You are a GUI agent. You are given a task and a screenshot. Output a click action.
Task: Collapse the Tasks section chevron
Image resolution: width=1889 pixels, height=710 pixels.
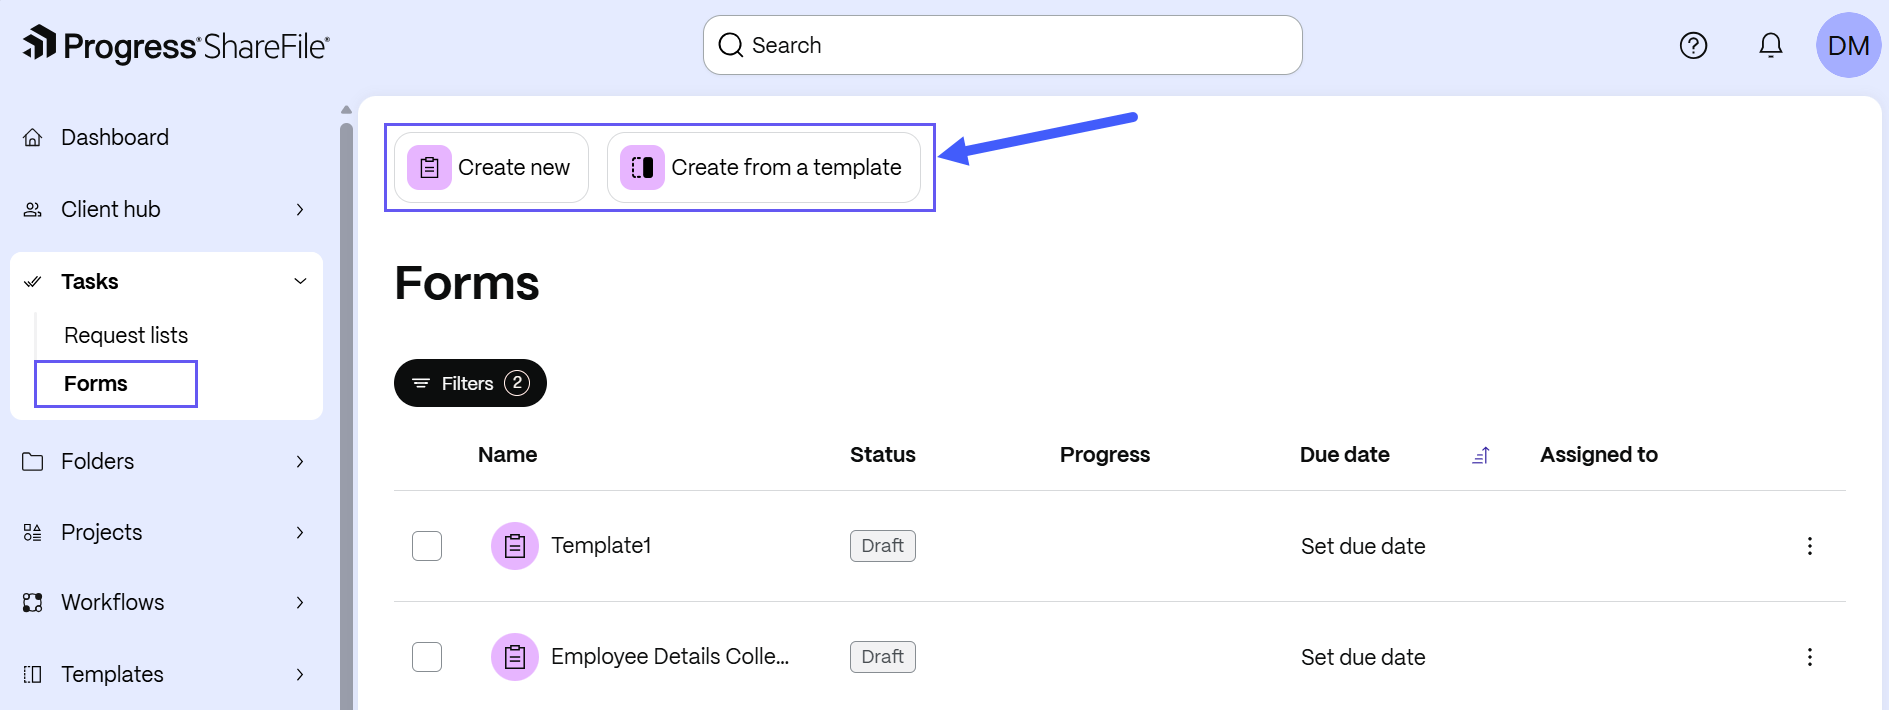coord(300,281)
